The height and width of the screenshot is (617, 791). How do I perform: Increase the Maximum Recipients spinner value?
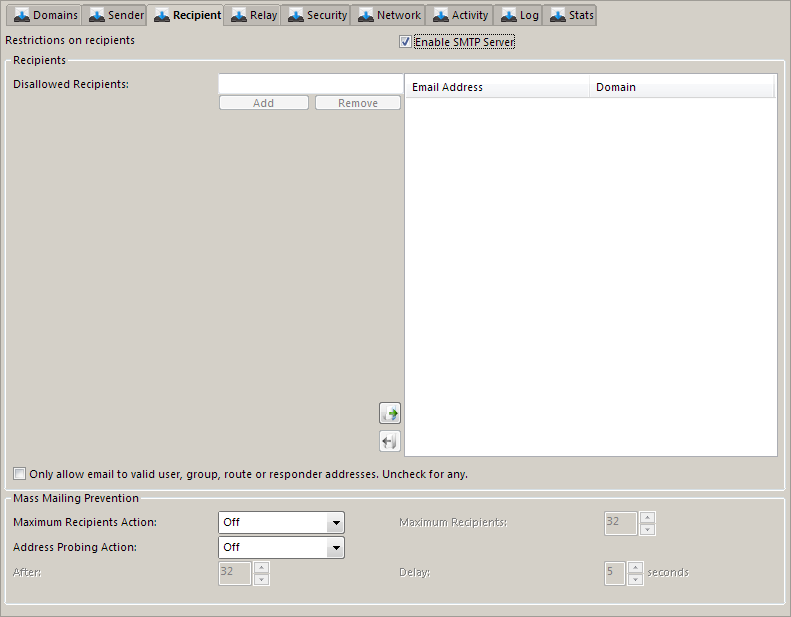tap(647, 517)
